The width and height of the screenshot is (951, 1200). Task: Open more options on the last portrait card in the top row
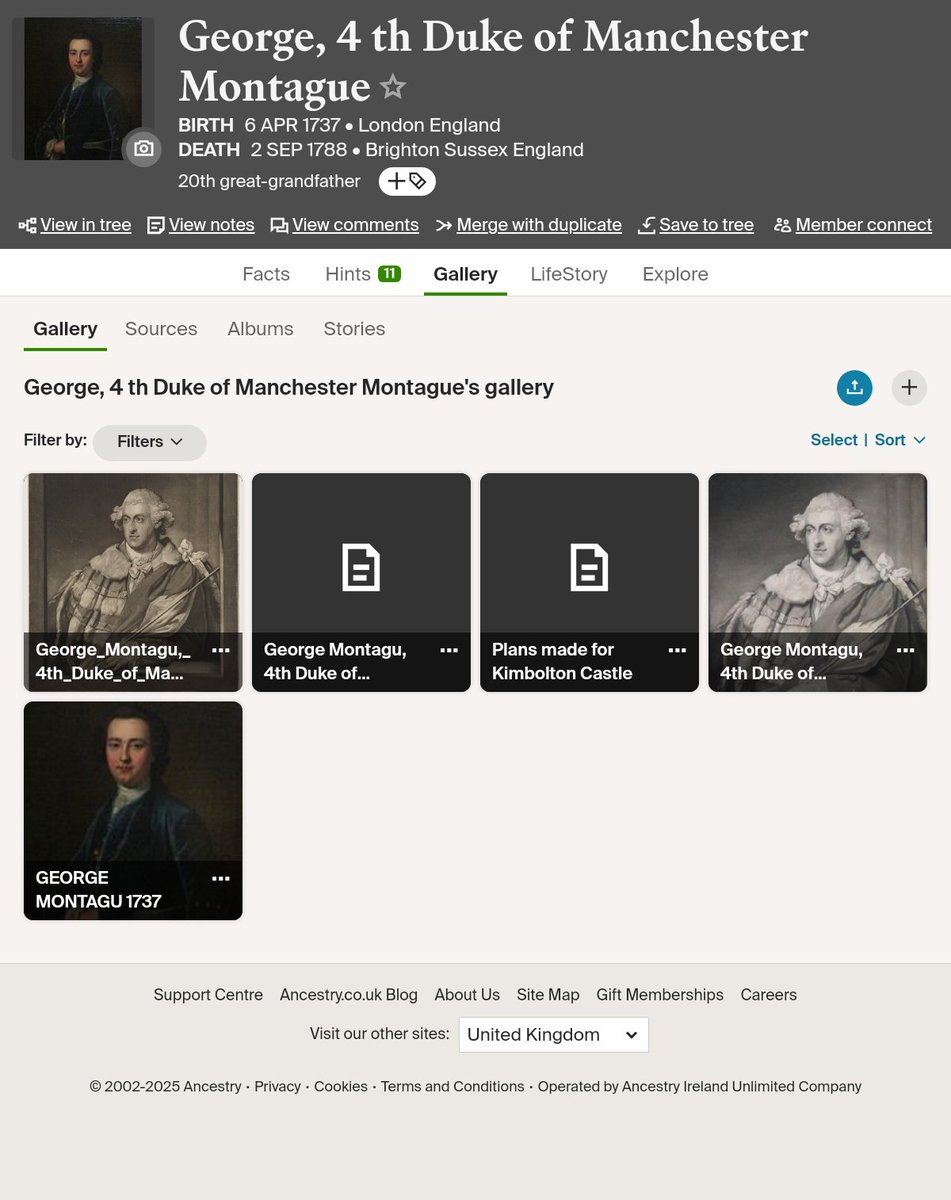(x=905, y=650)
